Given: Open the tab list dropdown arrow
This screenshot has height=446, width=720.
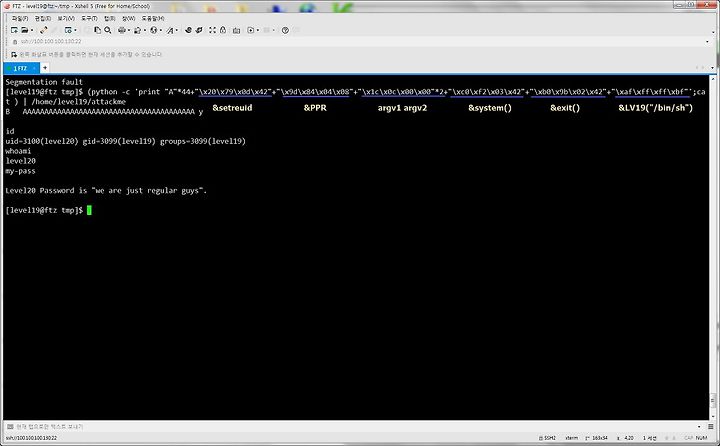Looking at the screenshot, I should [712, 68].
